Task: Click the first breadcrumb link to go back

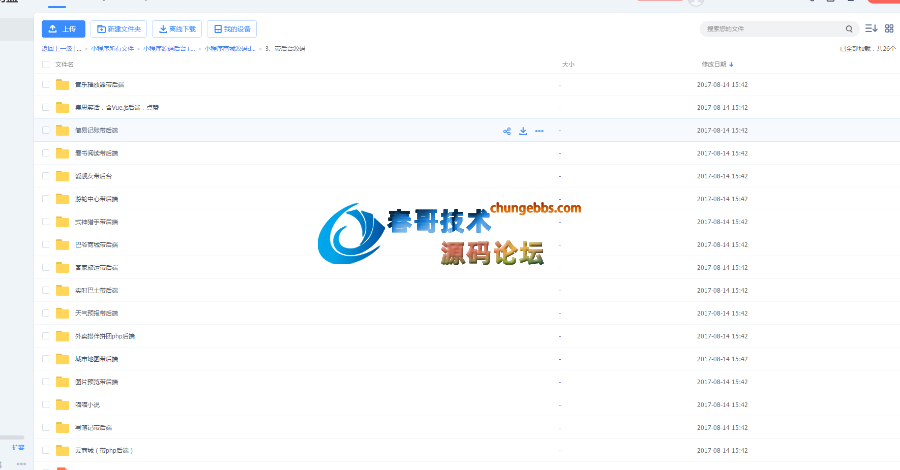Action: (x=60, y=47)
